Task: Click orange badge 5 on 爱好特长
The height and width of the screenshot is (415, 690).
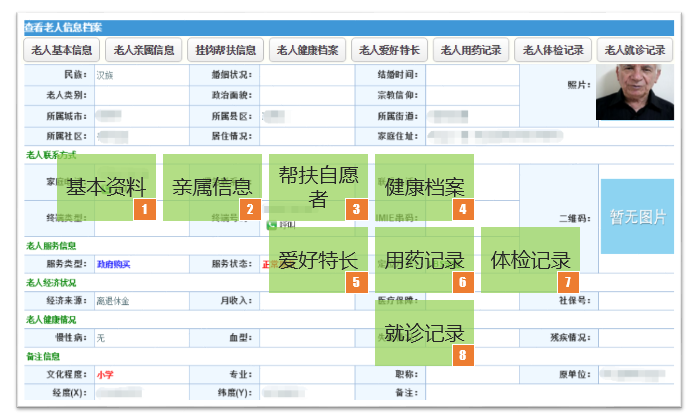Action: (356, 282)
